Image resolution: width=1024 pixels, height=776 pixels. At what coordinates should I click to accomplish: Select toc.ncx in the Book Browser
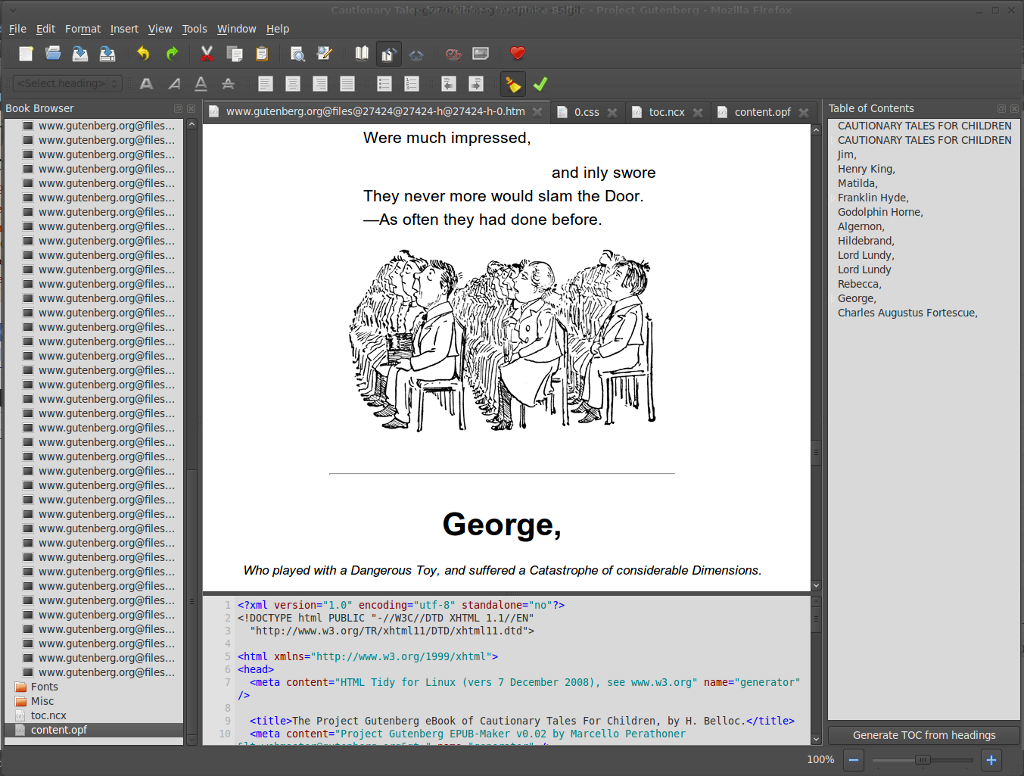coord(48,716)
